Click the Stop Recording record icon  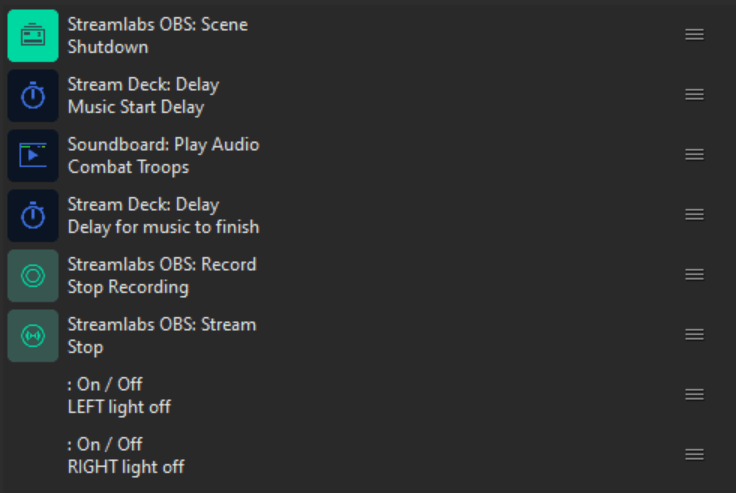[33, 275]
